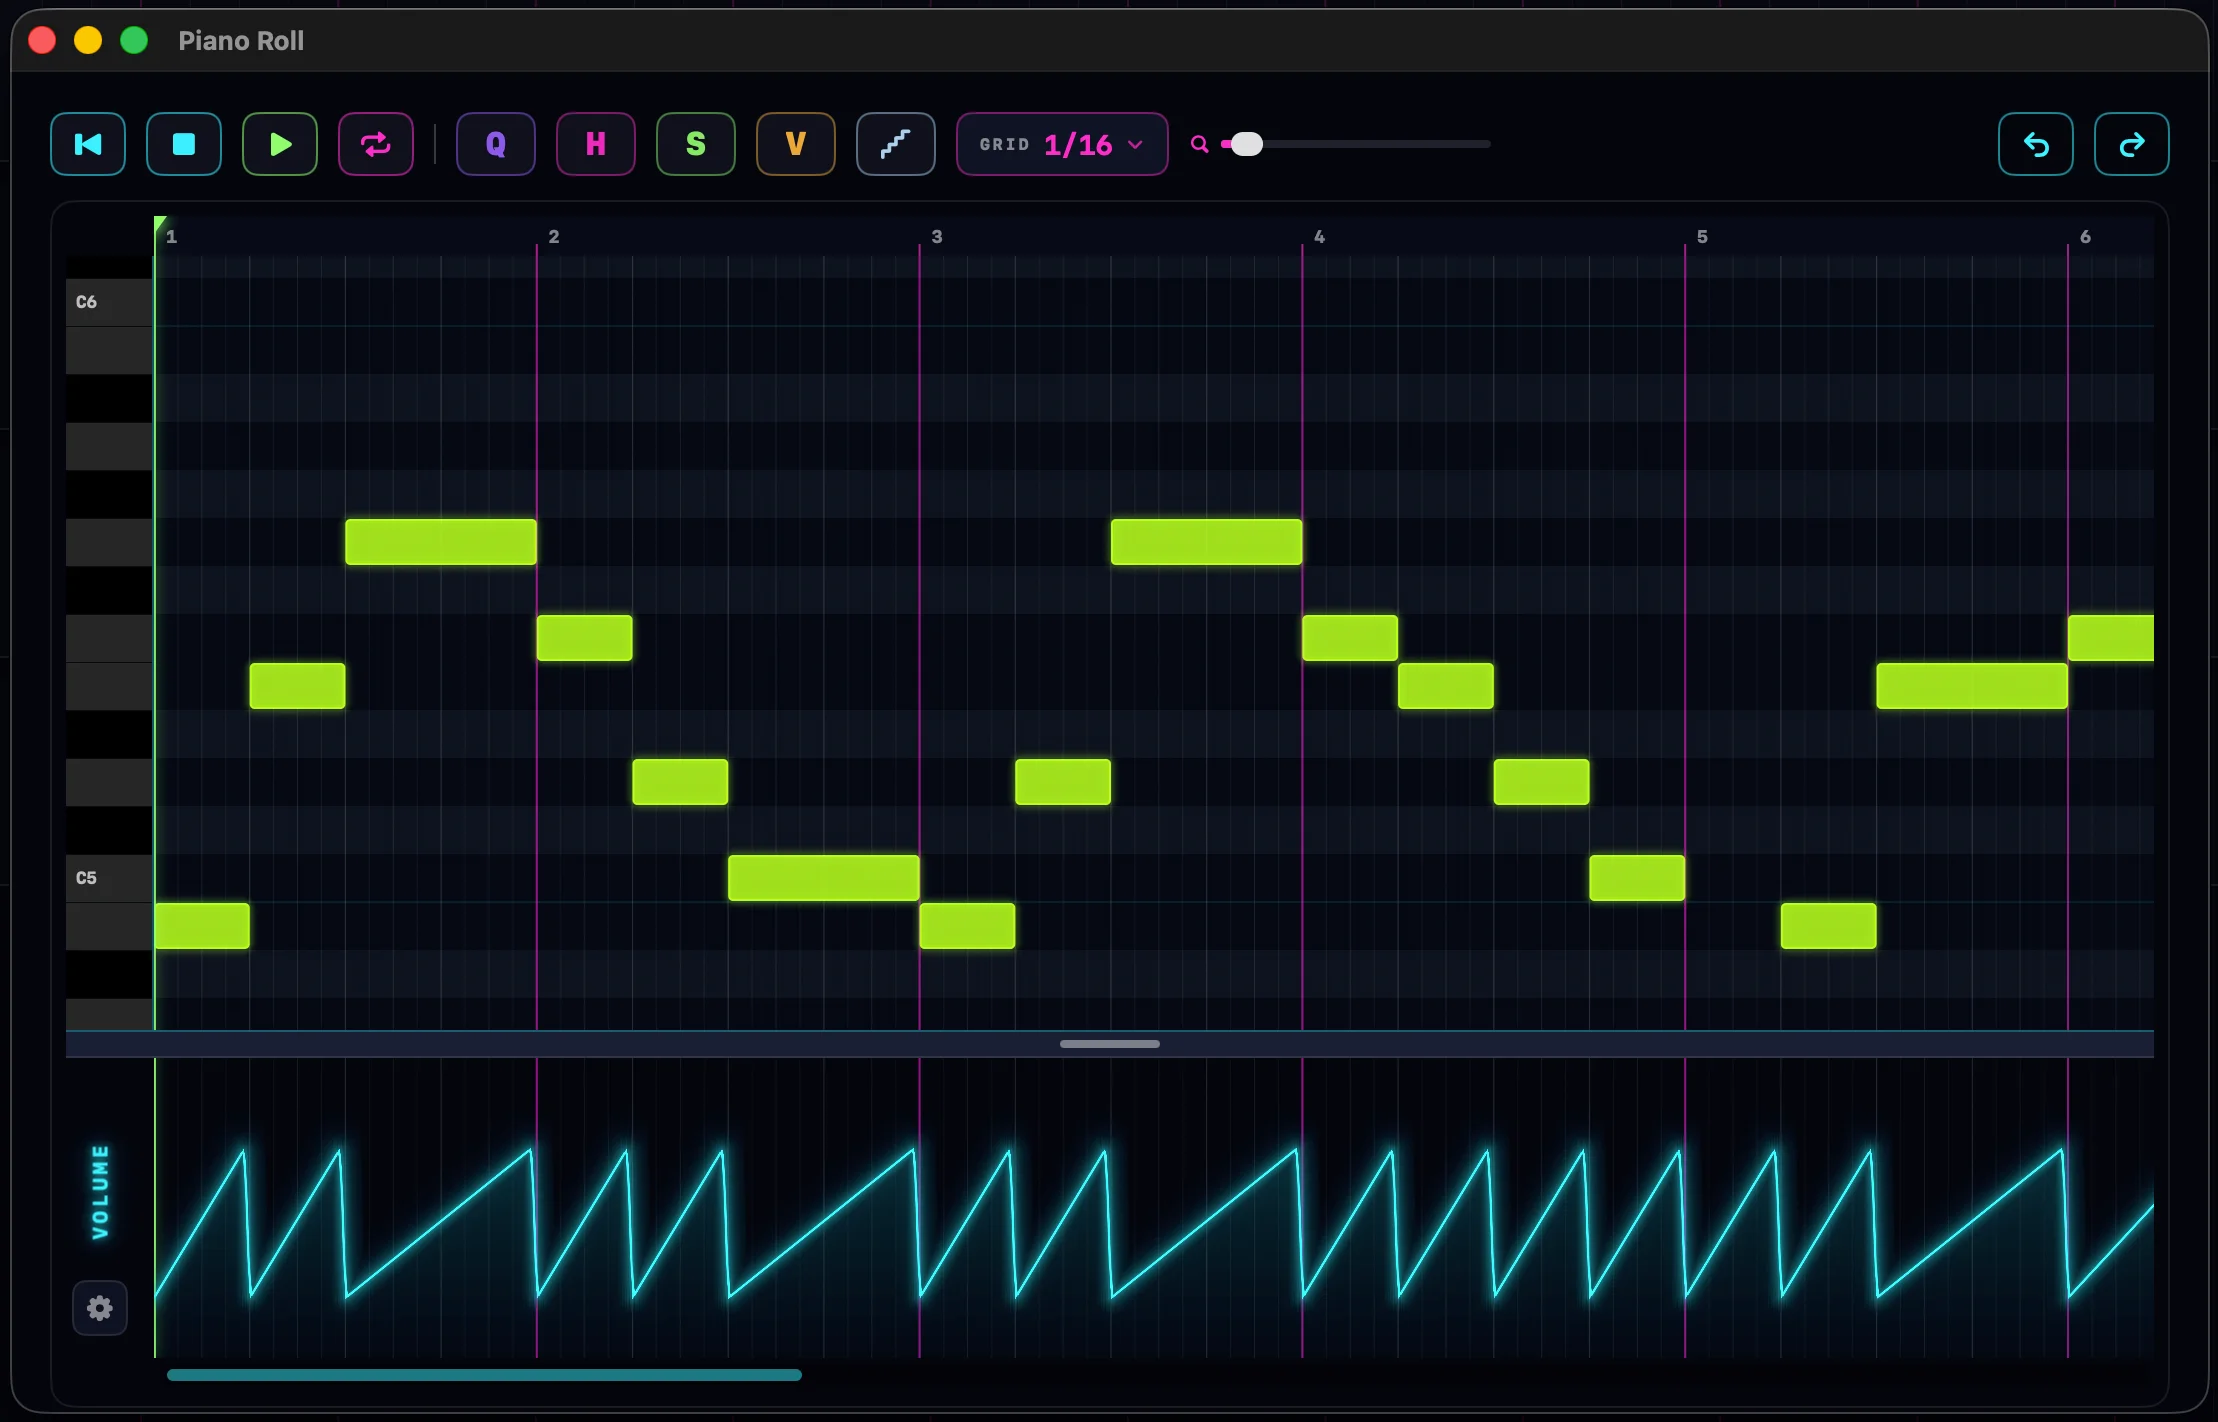Select the long top-row note before bar 4
Viewport: 2218px width, 1422px height.
(x=1207, y=542)
